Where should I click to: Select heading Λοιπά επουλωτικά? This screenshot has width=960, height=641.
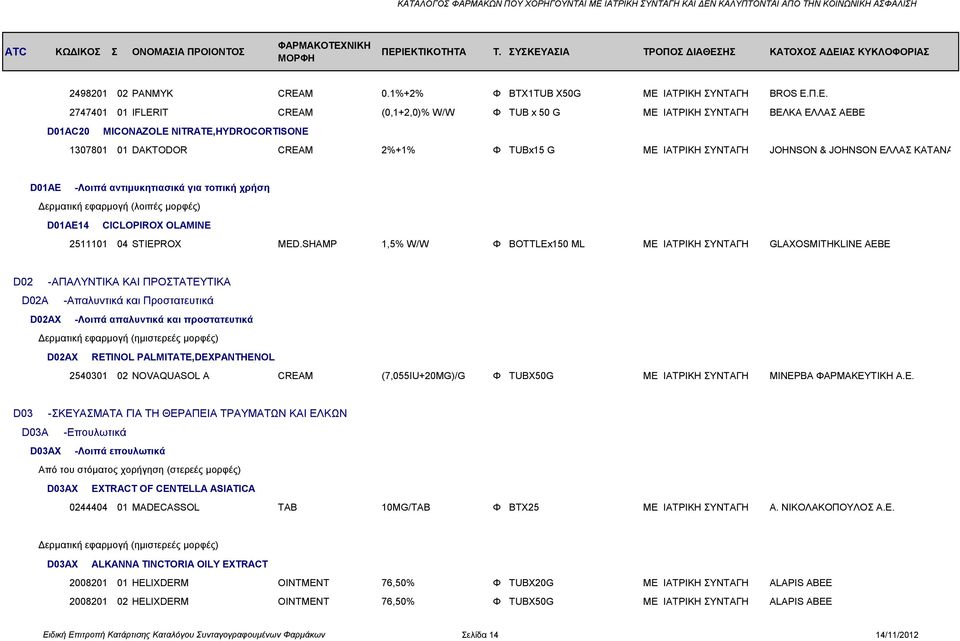120,451
